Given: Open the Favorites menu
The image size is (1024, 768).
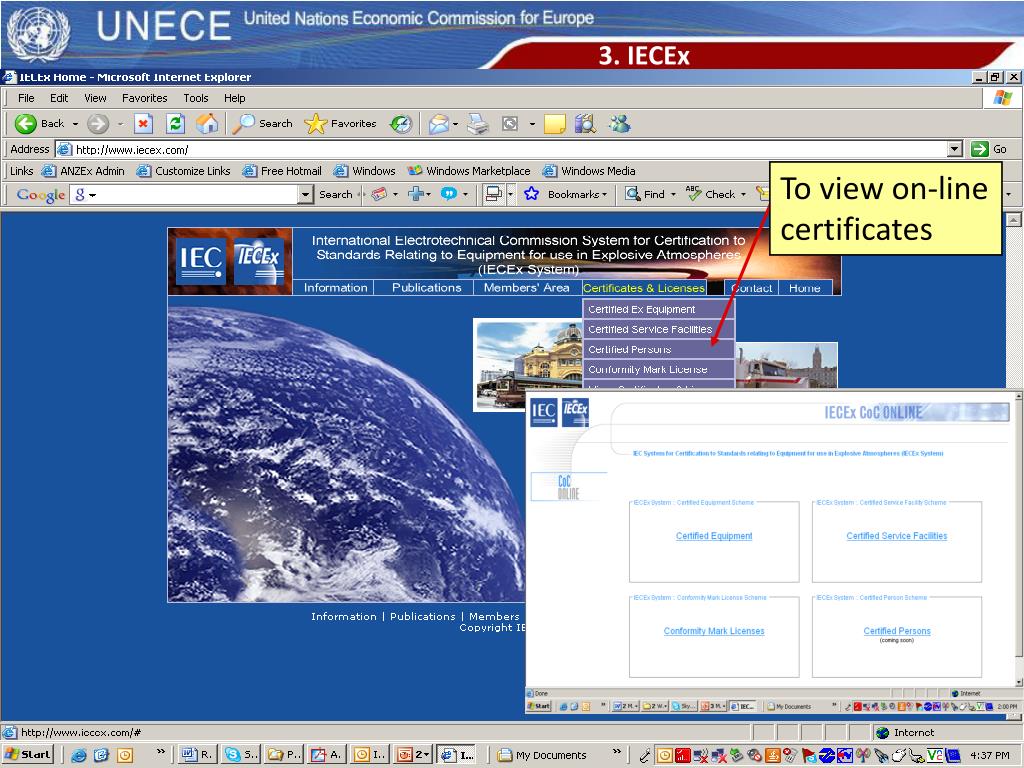Looking at the screenshot, I should pyautogui.click(x=144, y=98).
